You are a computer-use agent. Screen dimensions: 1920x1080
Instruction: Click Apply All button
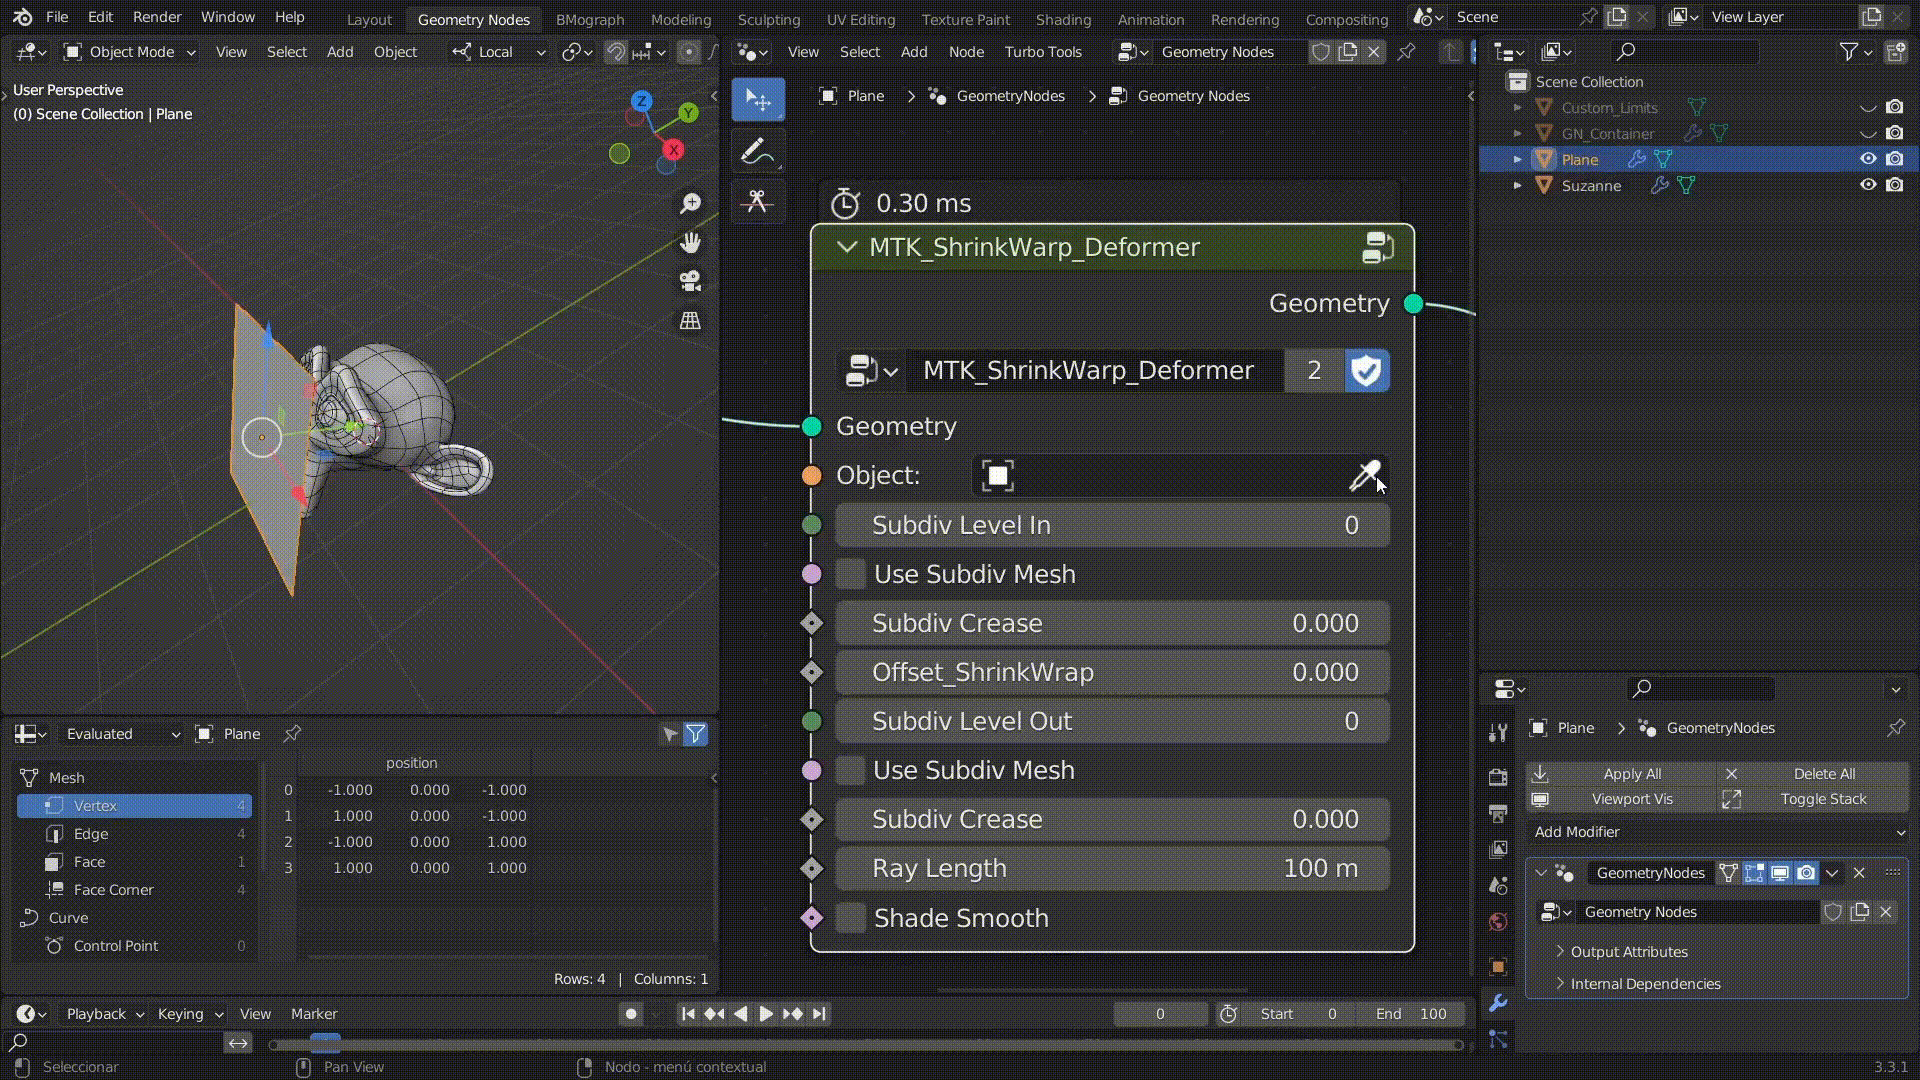pyautogui.click(x=1621, y=774)
